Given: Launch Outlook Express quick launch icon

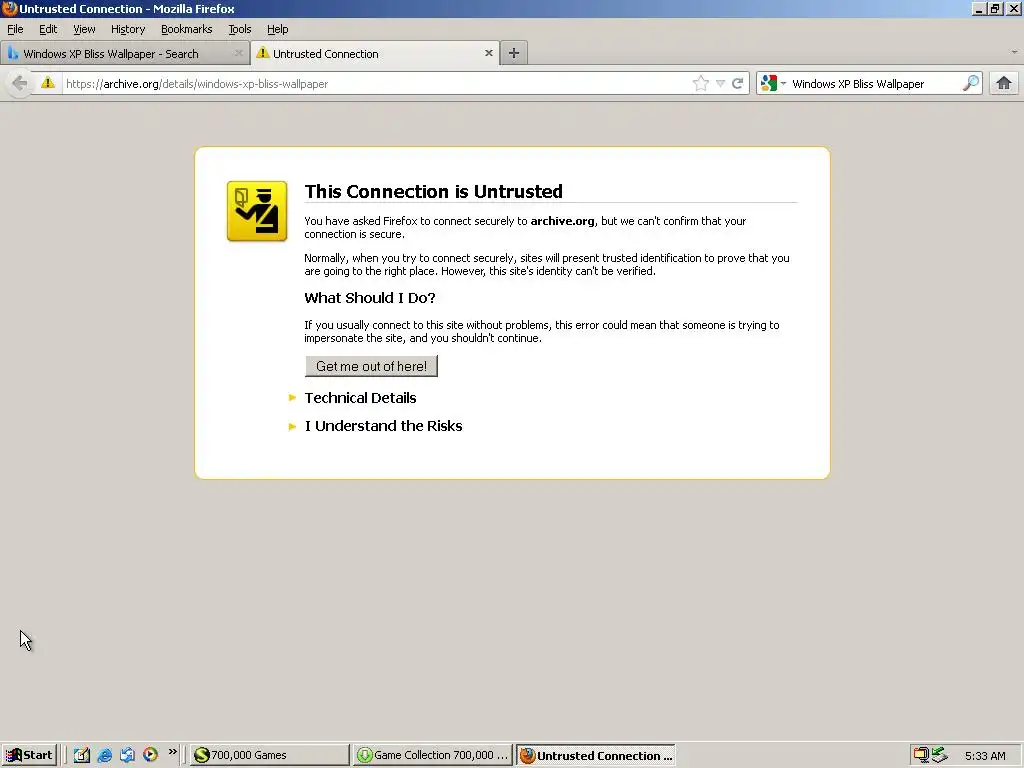Looking at the screenshot, I should coord(127,755).
